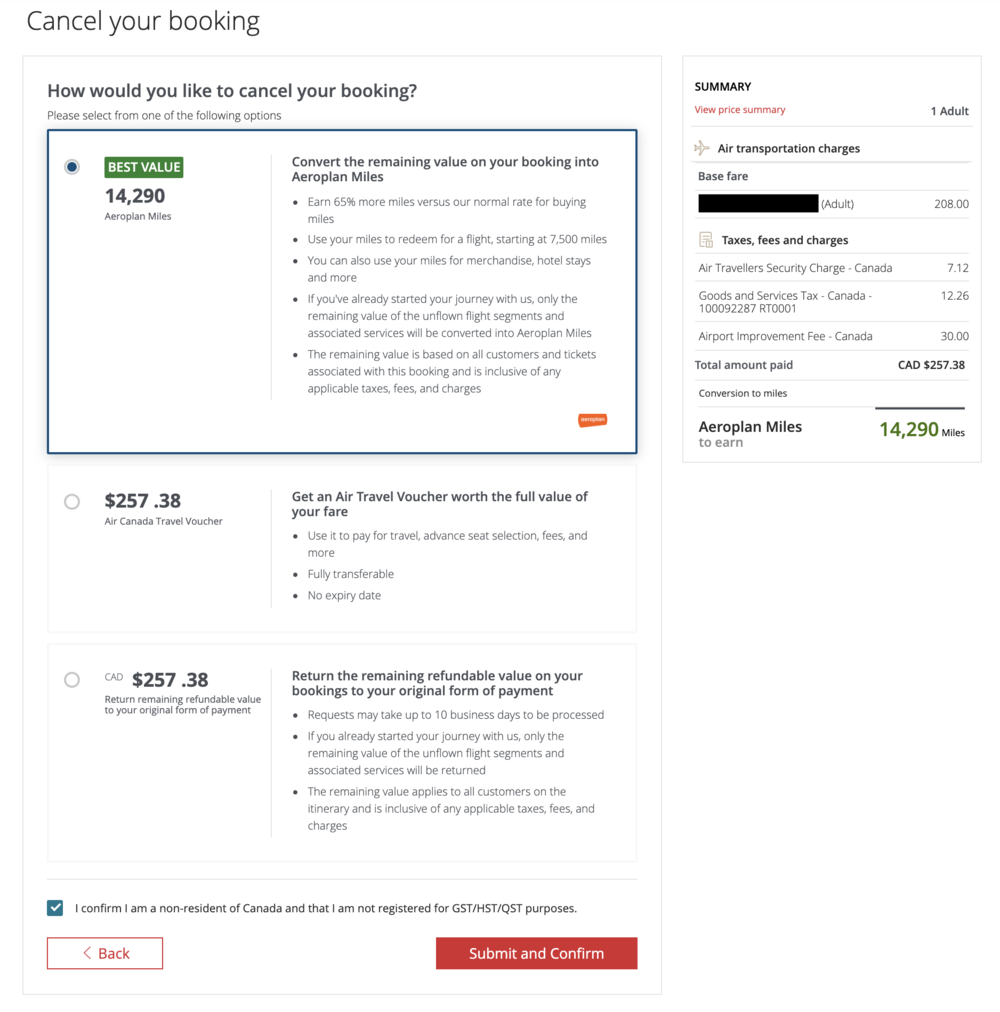
Task: Click the green BEST VALUE badge
Action: click(144, 167)
